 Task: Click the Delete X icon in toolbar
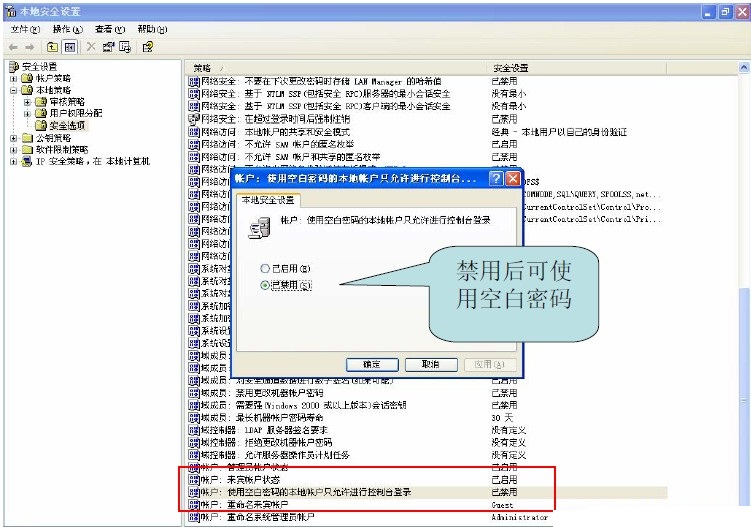point(91,46)
